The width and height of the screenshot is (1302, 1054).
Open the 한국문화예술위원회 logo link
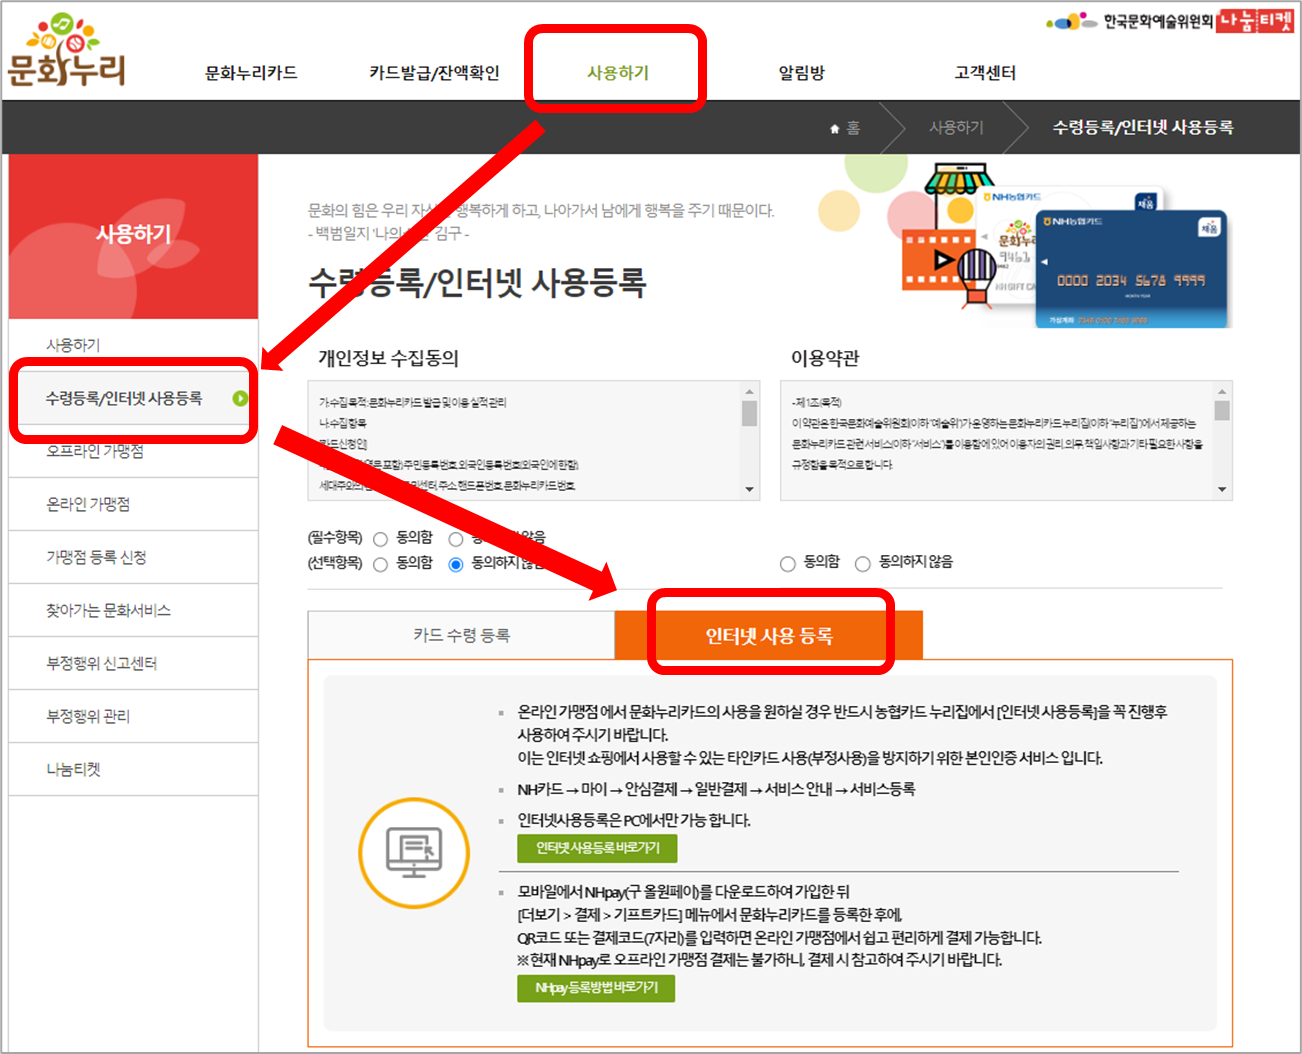[x=1130, y=21]
